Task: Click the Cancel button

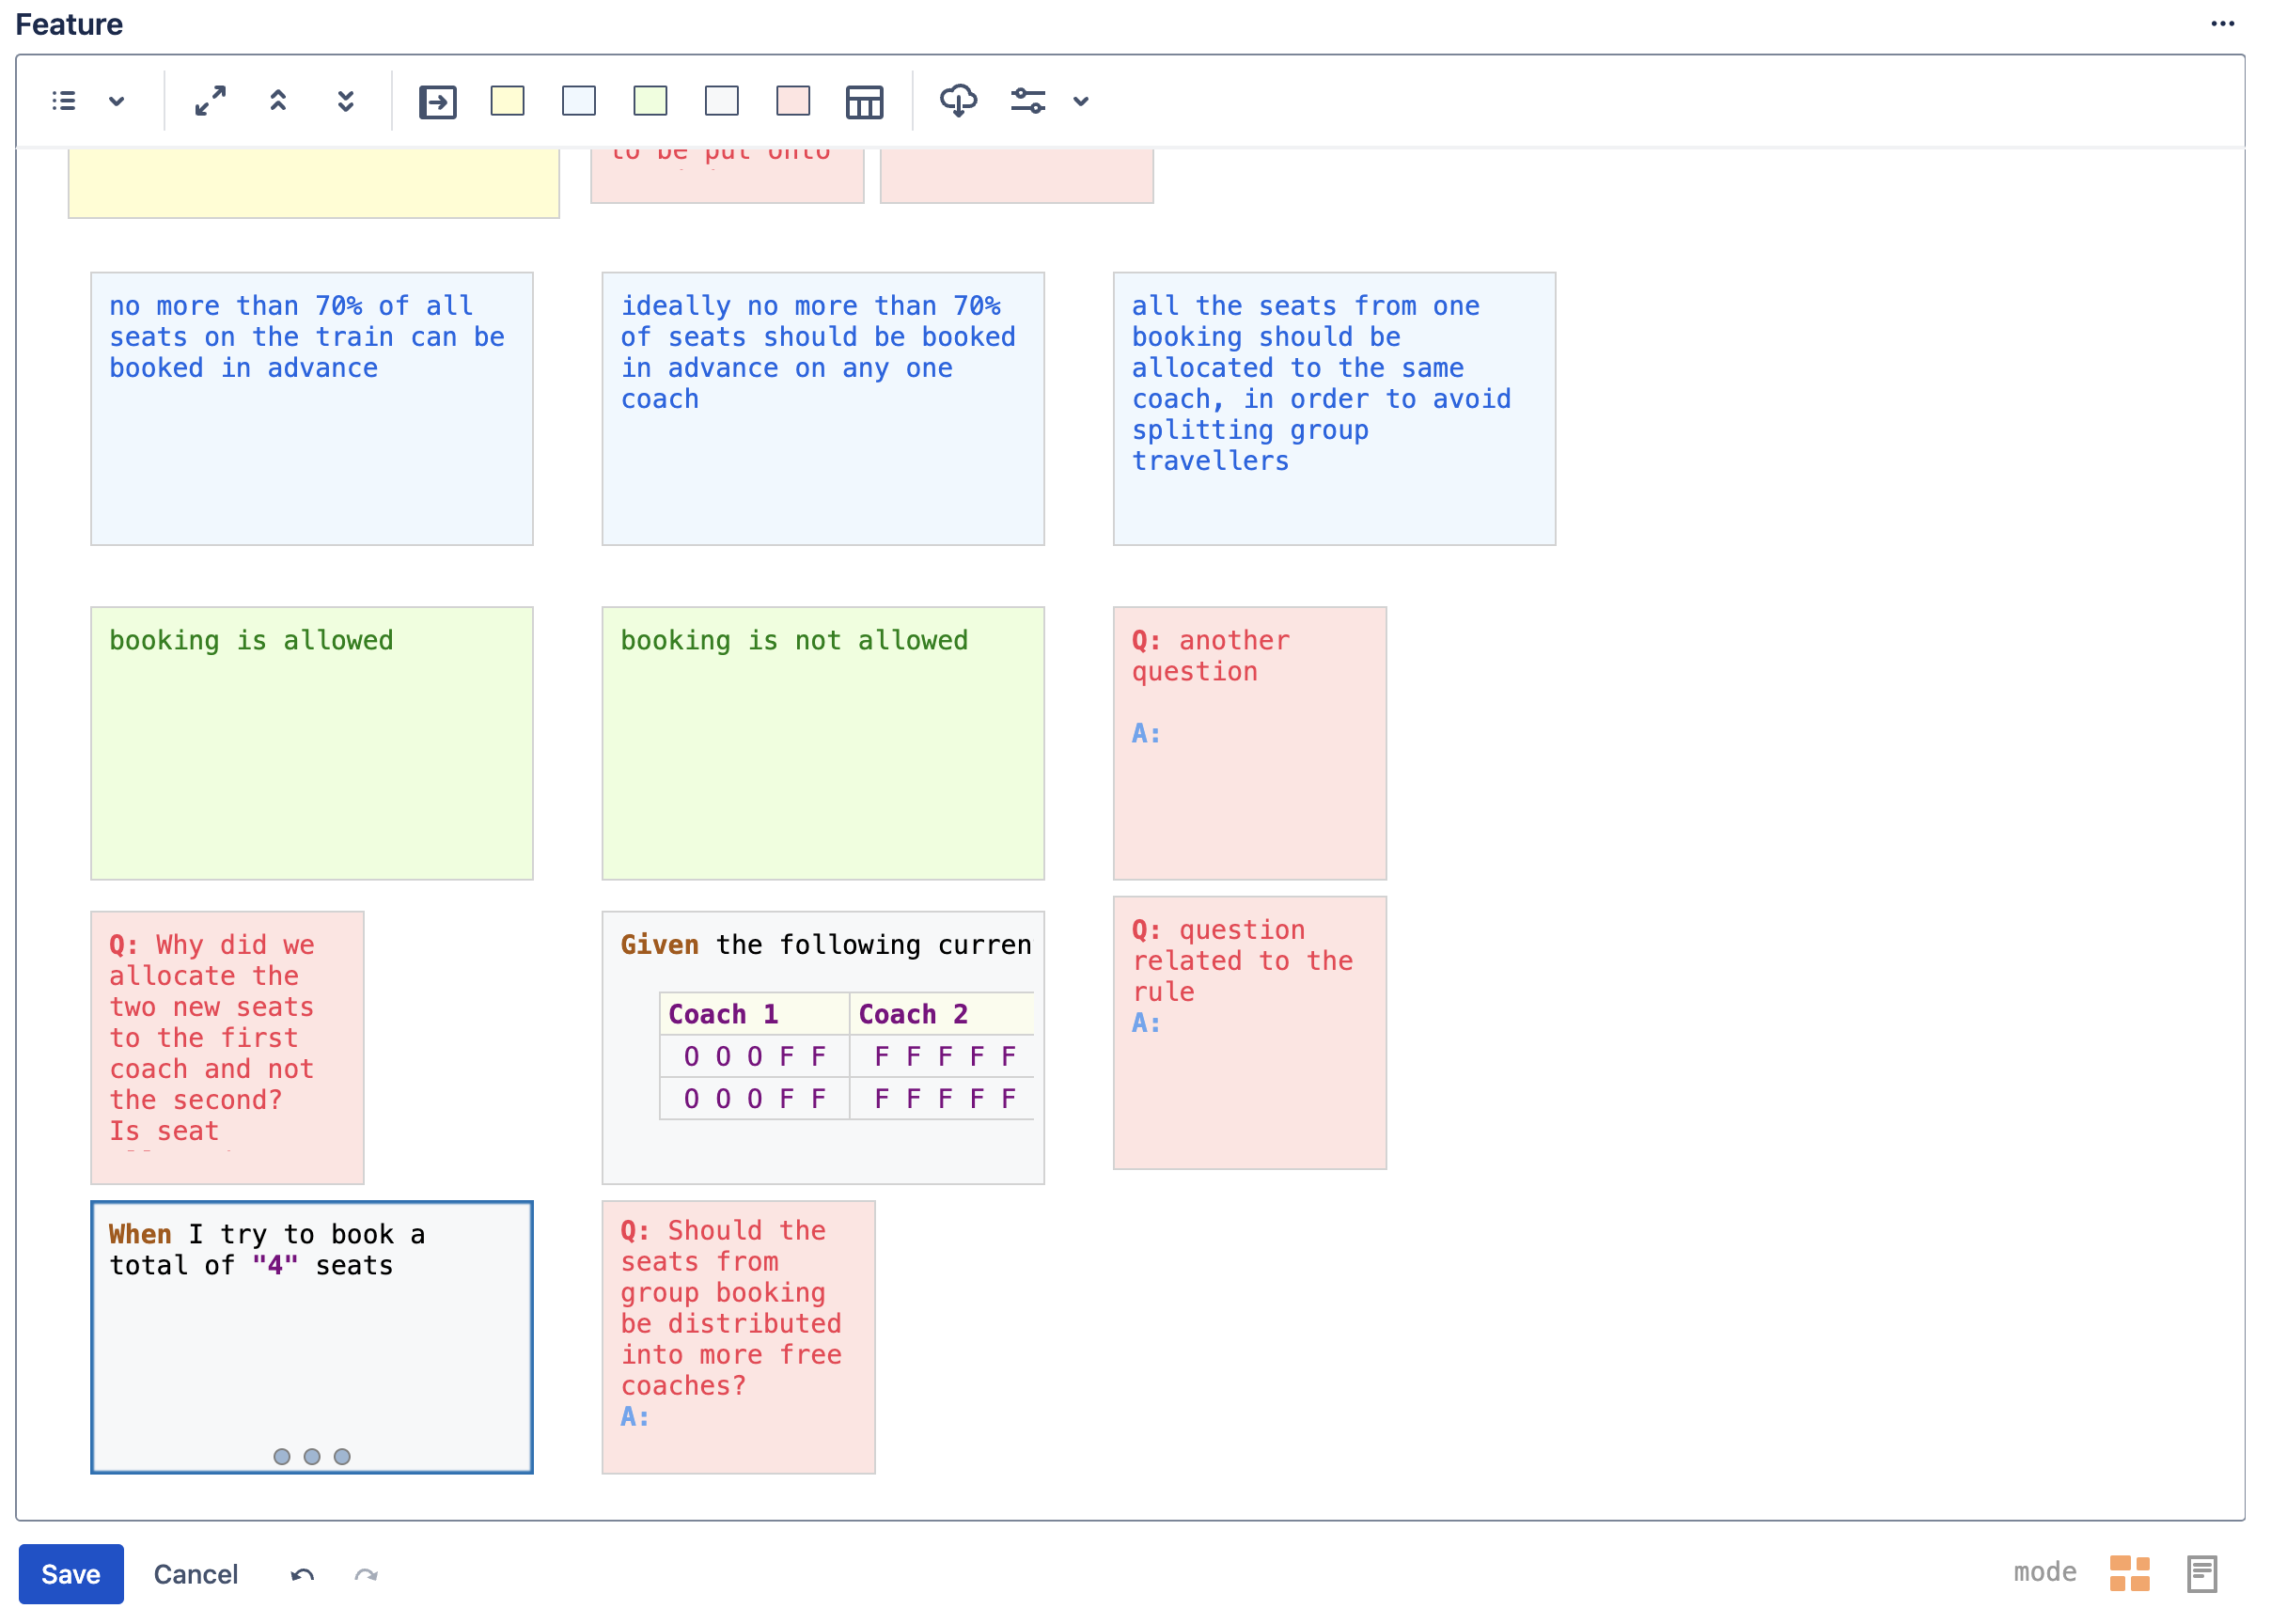Action: 196,1574
